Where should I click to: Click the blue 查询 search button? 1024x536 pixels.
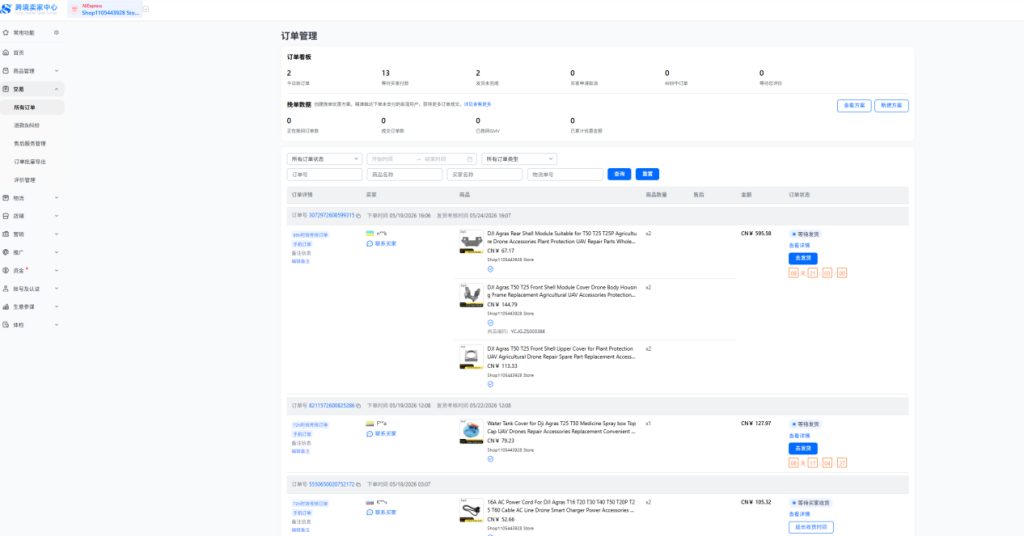point(619,174)
